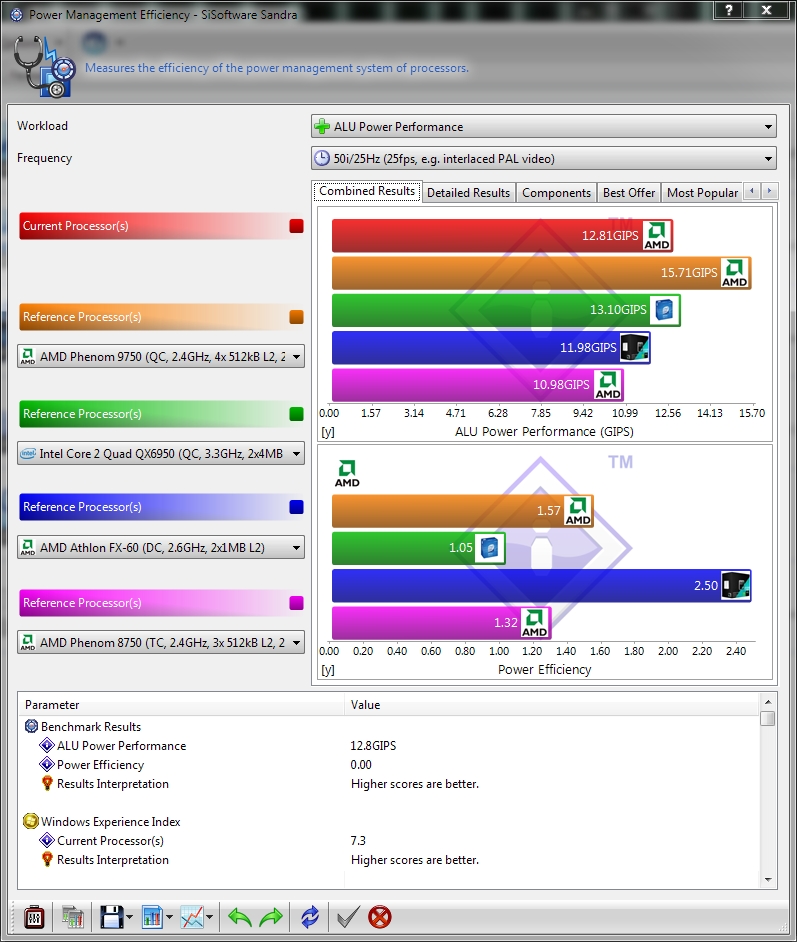Click the grey checkmark OK icon

click(348, 917)
